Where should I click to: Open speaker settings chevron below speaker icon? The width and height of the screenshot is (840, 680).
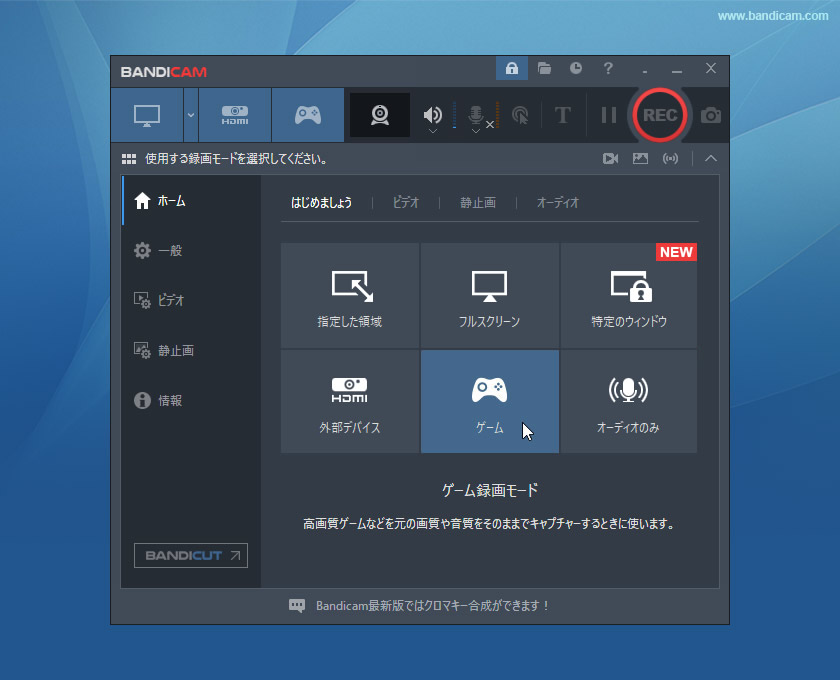coord(433,131)
